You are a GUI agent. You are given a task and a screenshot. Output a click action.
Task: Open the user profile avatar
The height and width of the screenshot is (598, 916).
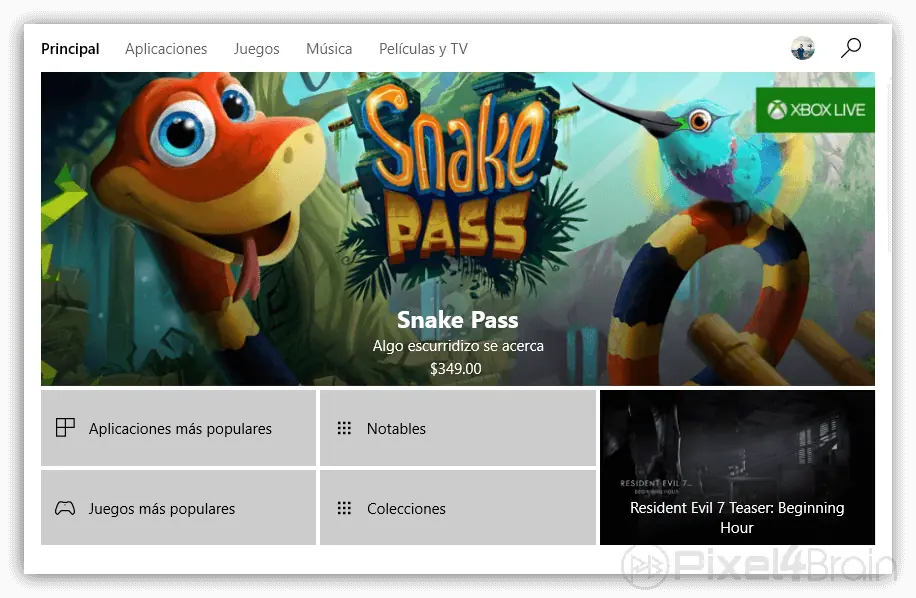coord(803,48)
